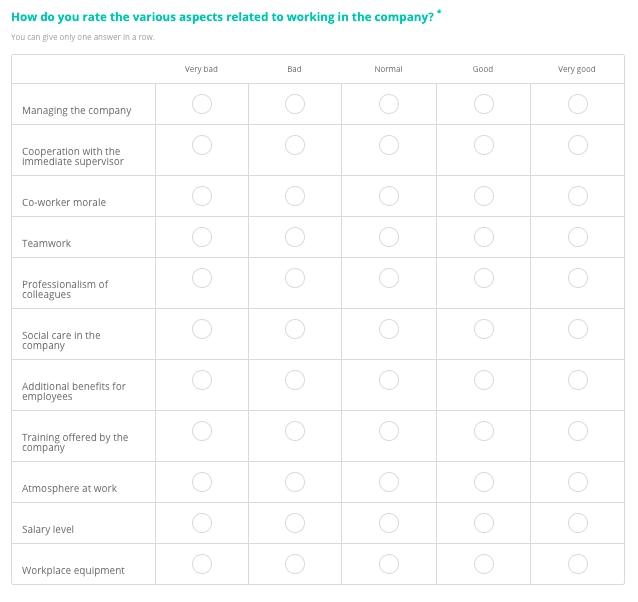The width and height of the screenshot is (638, 602).
Task: Rate Social care in the company Very good
Action: [x=578, y=329]
